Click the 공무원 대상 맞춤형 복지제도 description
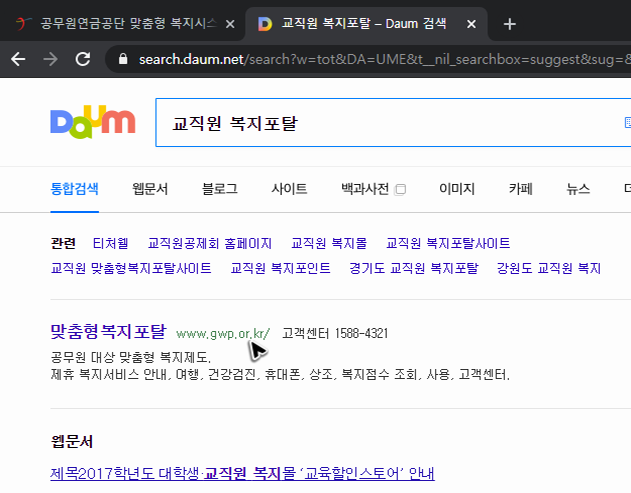This screenshot has width=631, height=493. [x=131, y=357]
